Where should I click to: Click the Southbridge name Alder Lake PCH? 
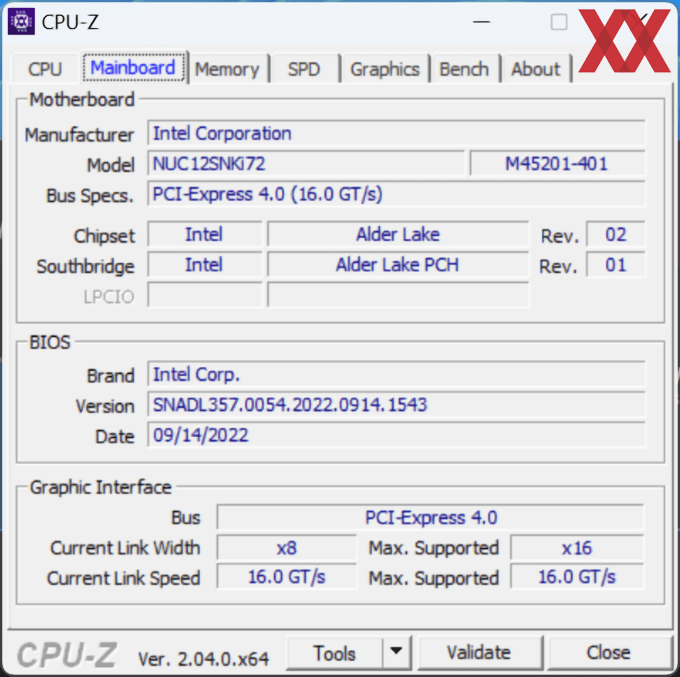[x=398, y=265]
